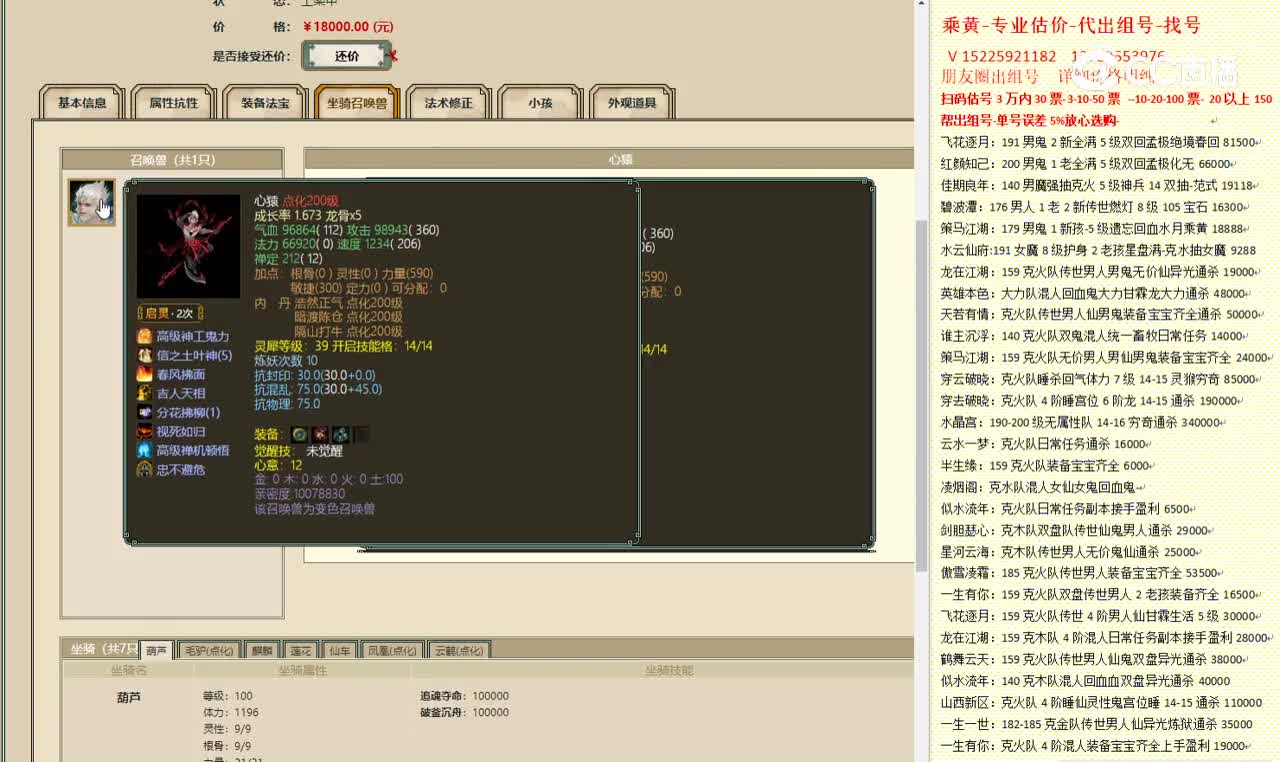The width and height of the screenshot is (1280, 762).
Task: Click the price text ¥18000.00 (元)
Action: (347, 27)
